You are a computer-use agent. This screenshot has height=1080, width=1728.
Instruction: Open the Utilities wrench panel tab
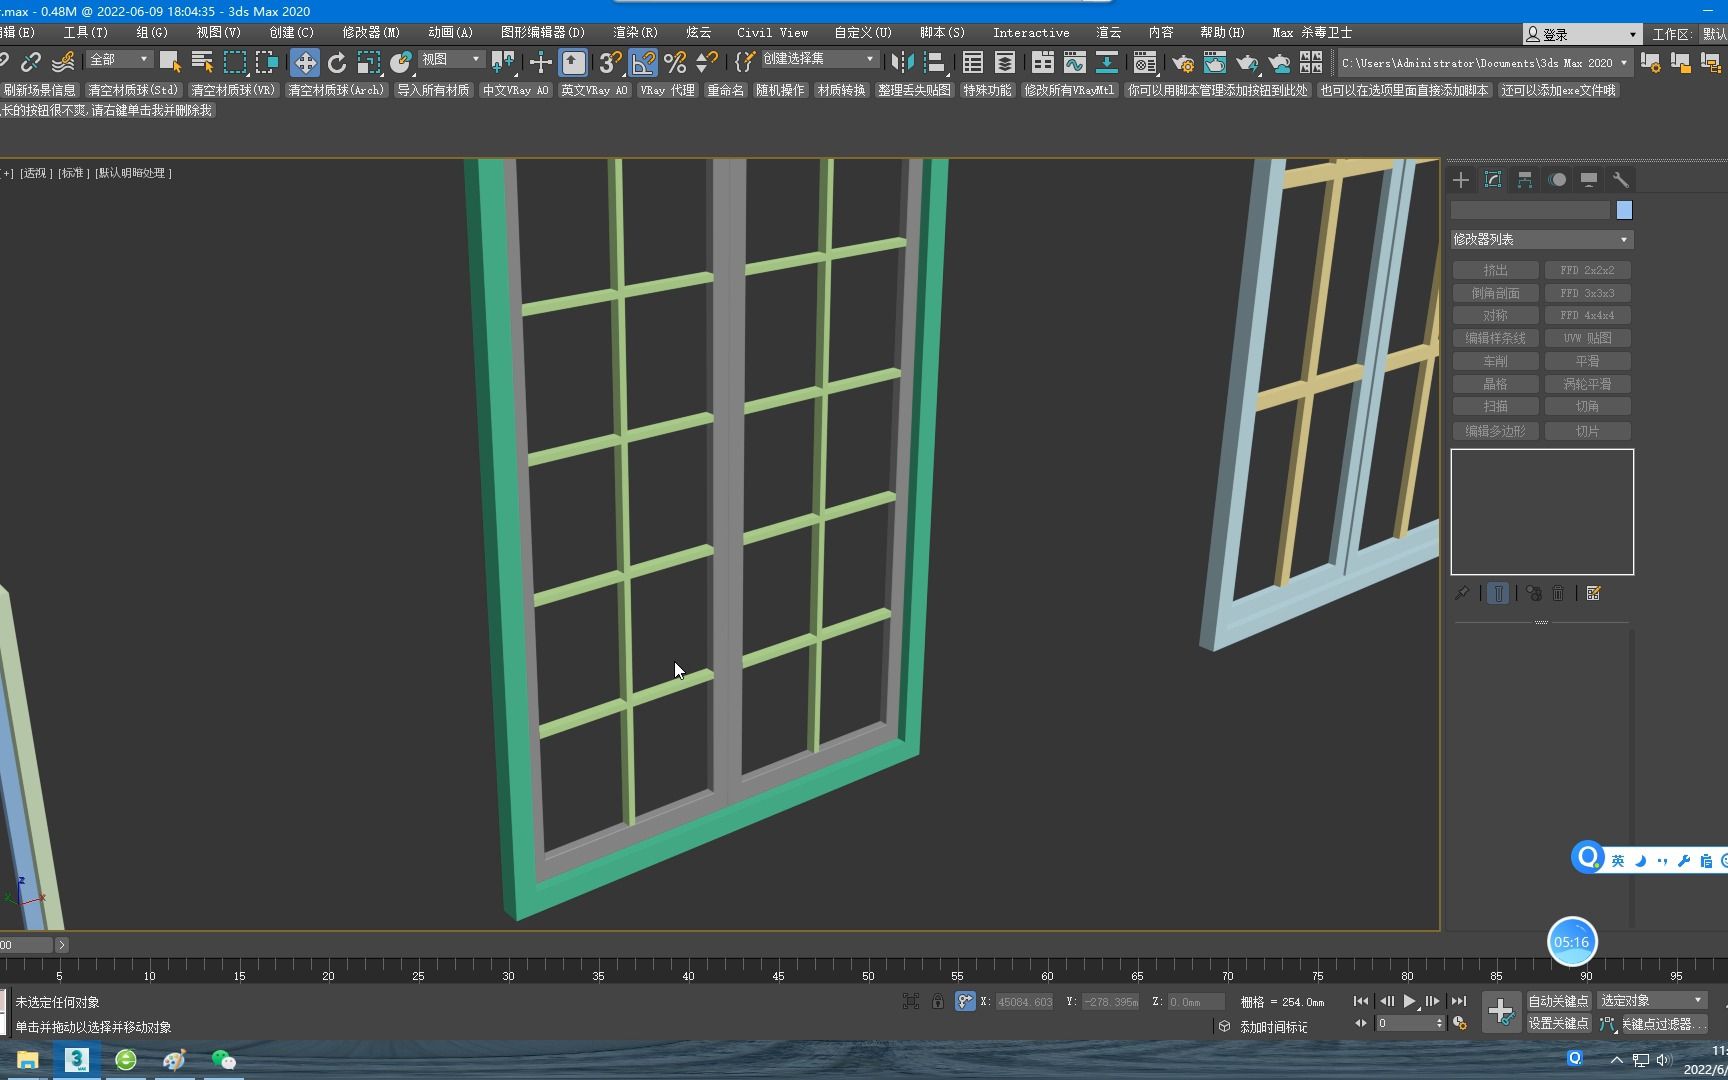point(1621,180)
